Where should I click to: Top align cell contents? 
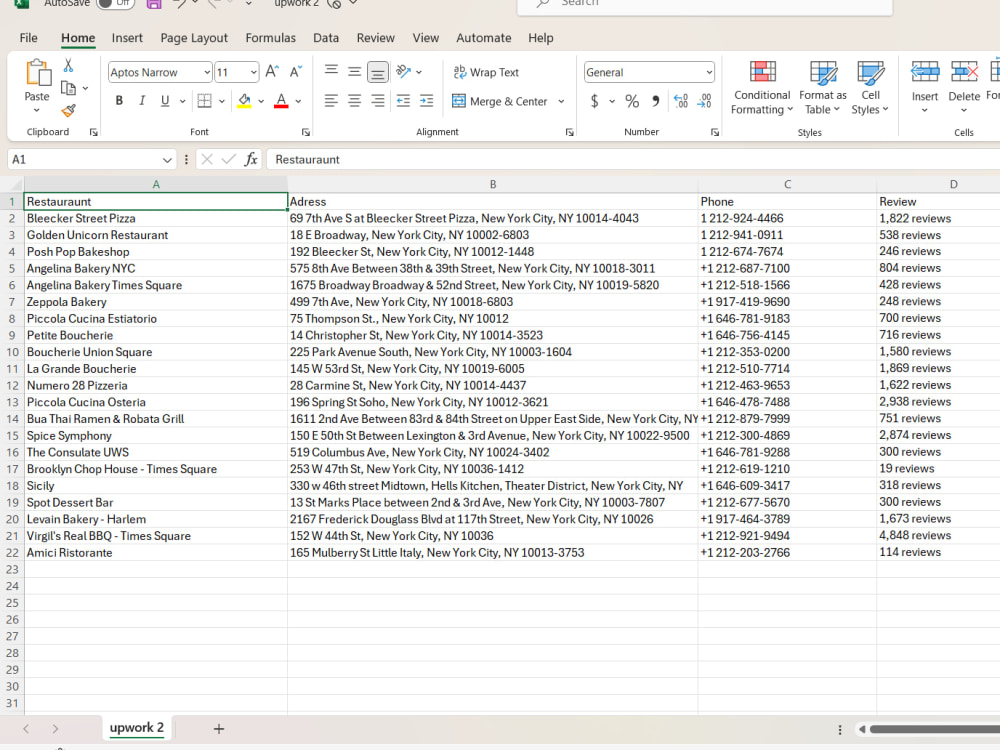pyautogui.click(x=331, y=71)
